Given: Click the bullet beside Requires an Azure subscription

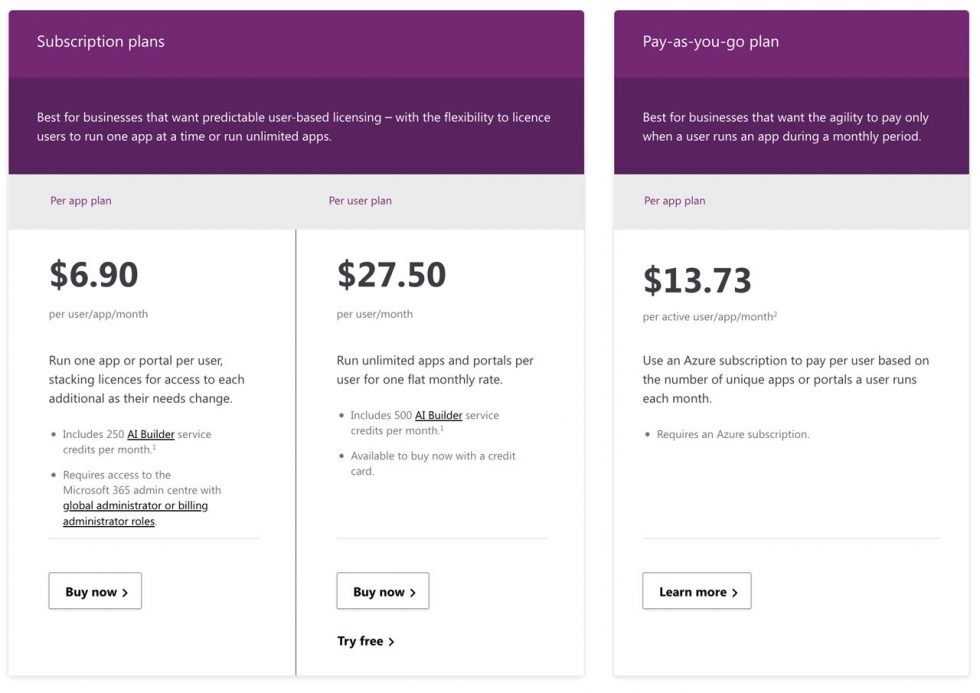Looking at the screenshot, I should tap(646, 434).
